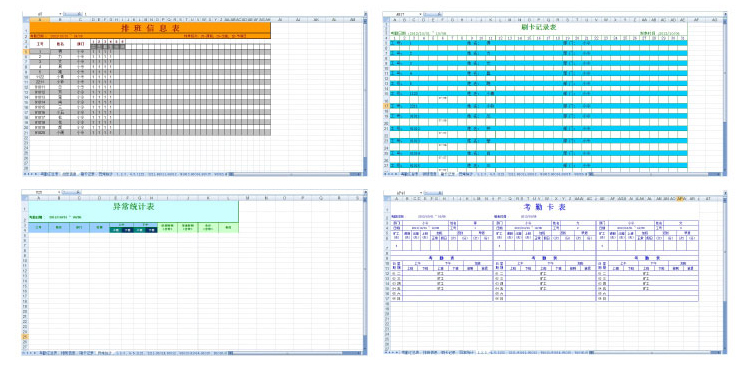Select row 5 header in 排班信息表 sheet
Screen dimensions: 750x391
click(x=26, y=52)
